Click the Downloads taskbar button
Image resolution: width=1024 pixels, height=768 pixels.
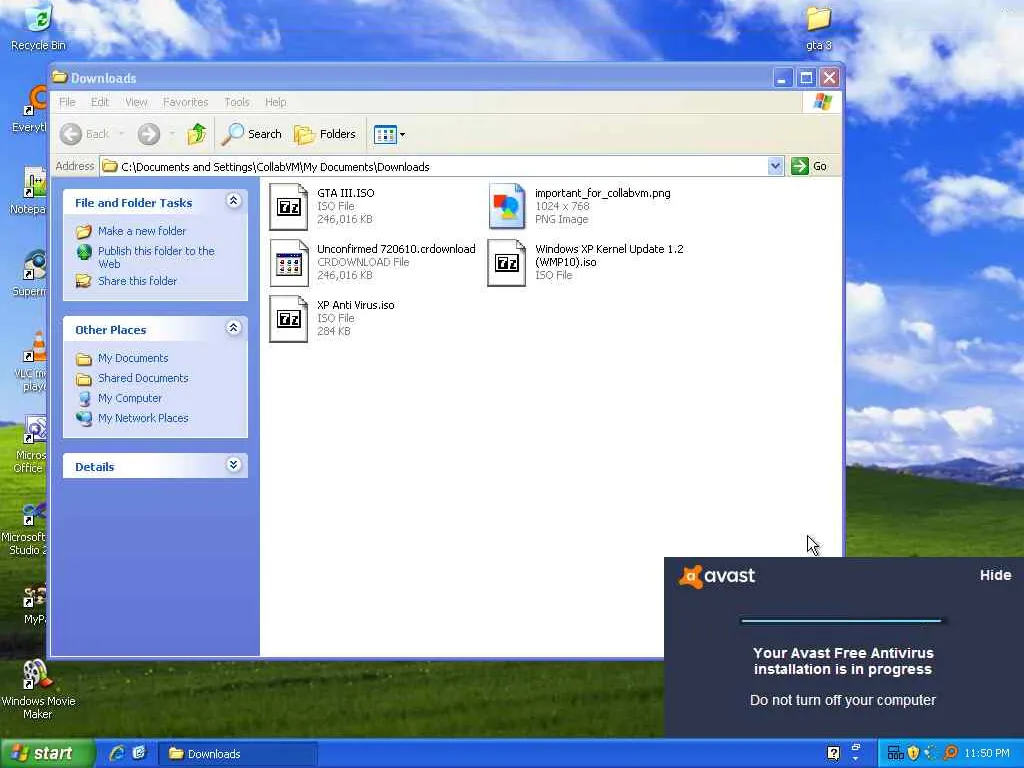click(238, 754)
